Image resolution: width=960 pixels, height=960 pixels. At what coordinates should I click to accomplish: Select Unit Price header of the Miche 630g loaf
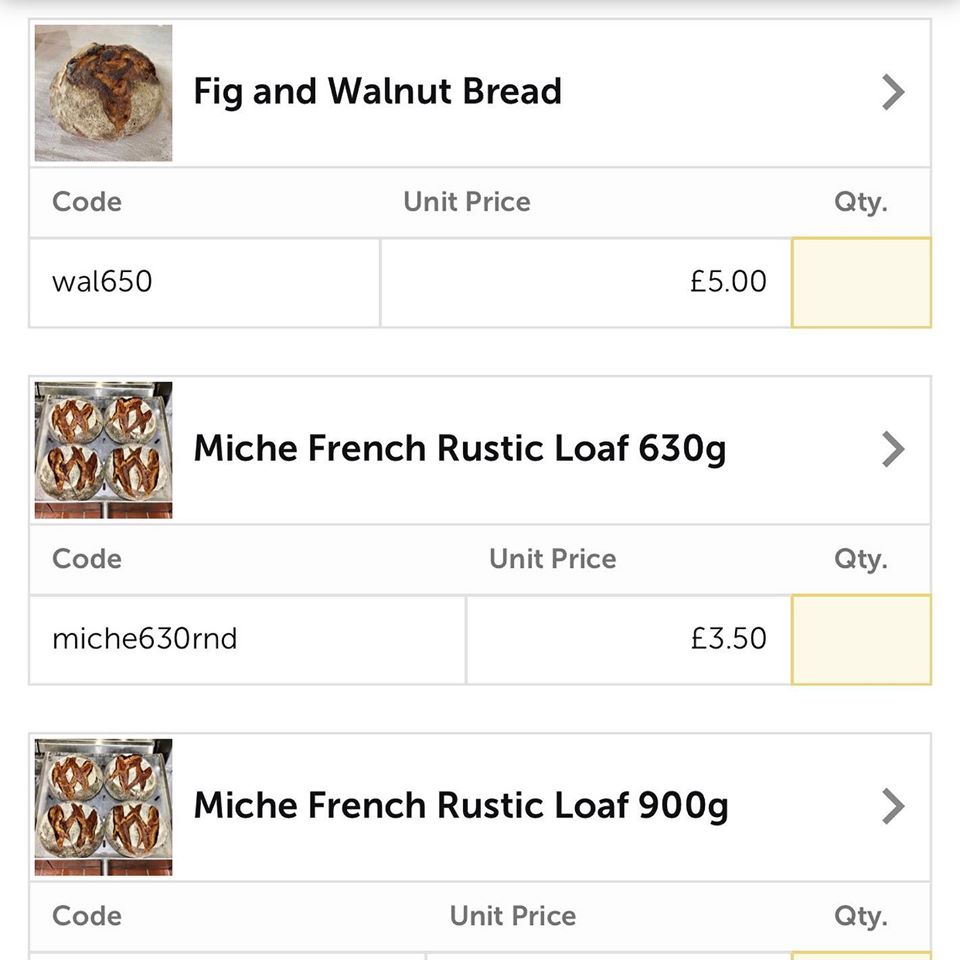[552, 559]
